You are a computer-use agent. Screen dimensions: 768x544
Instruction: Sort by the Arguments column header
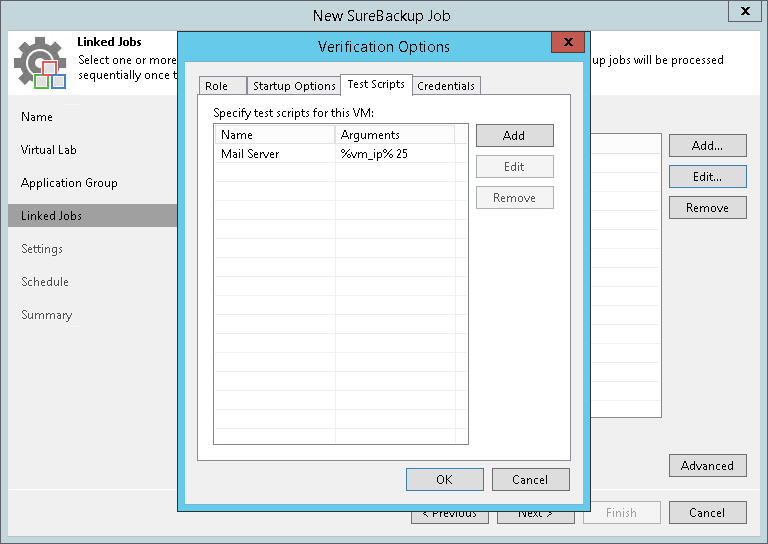(x=395, y=135)
